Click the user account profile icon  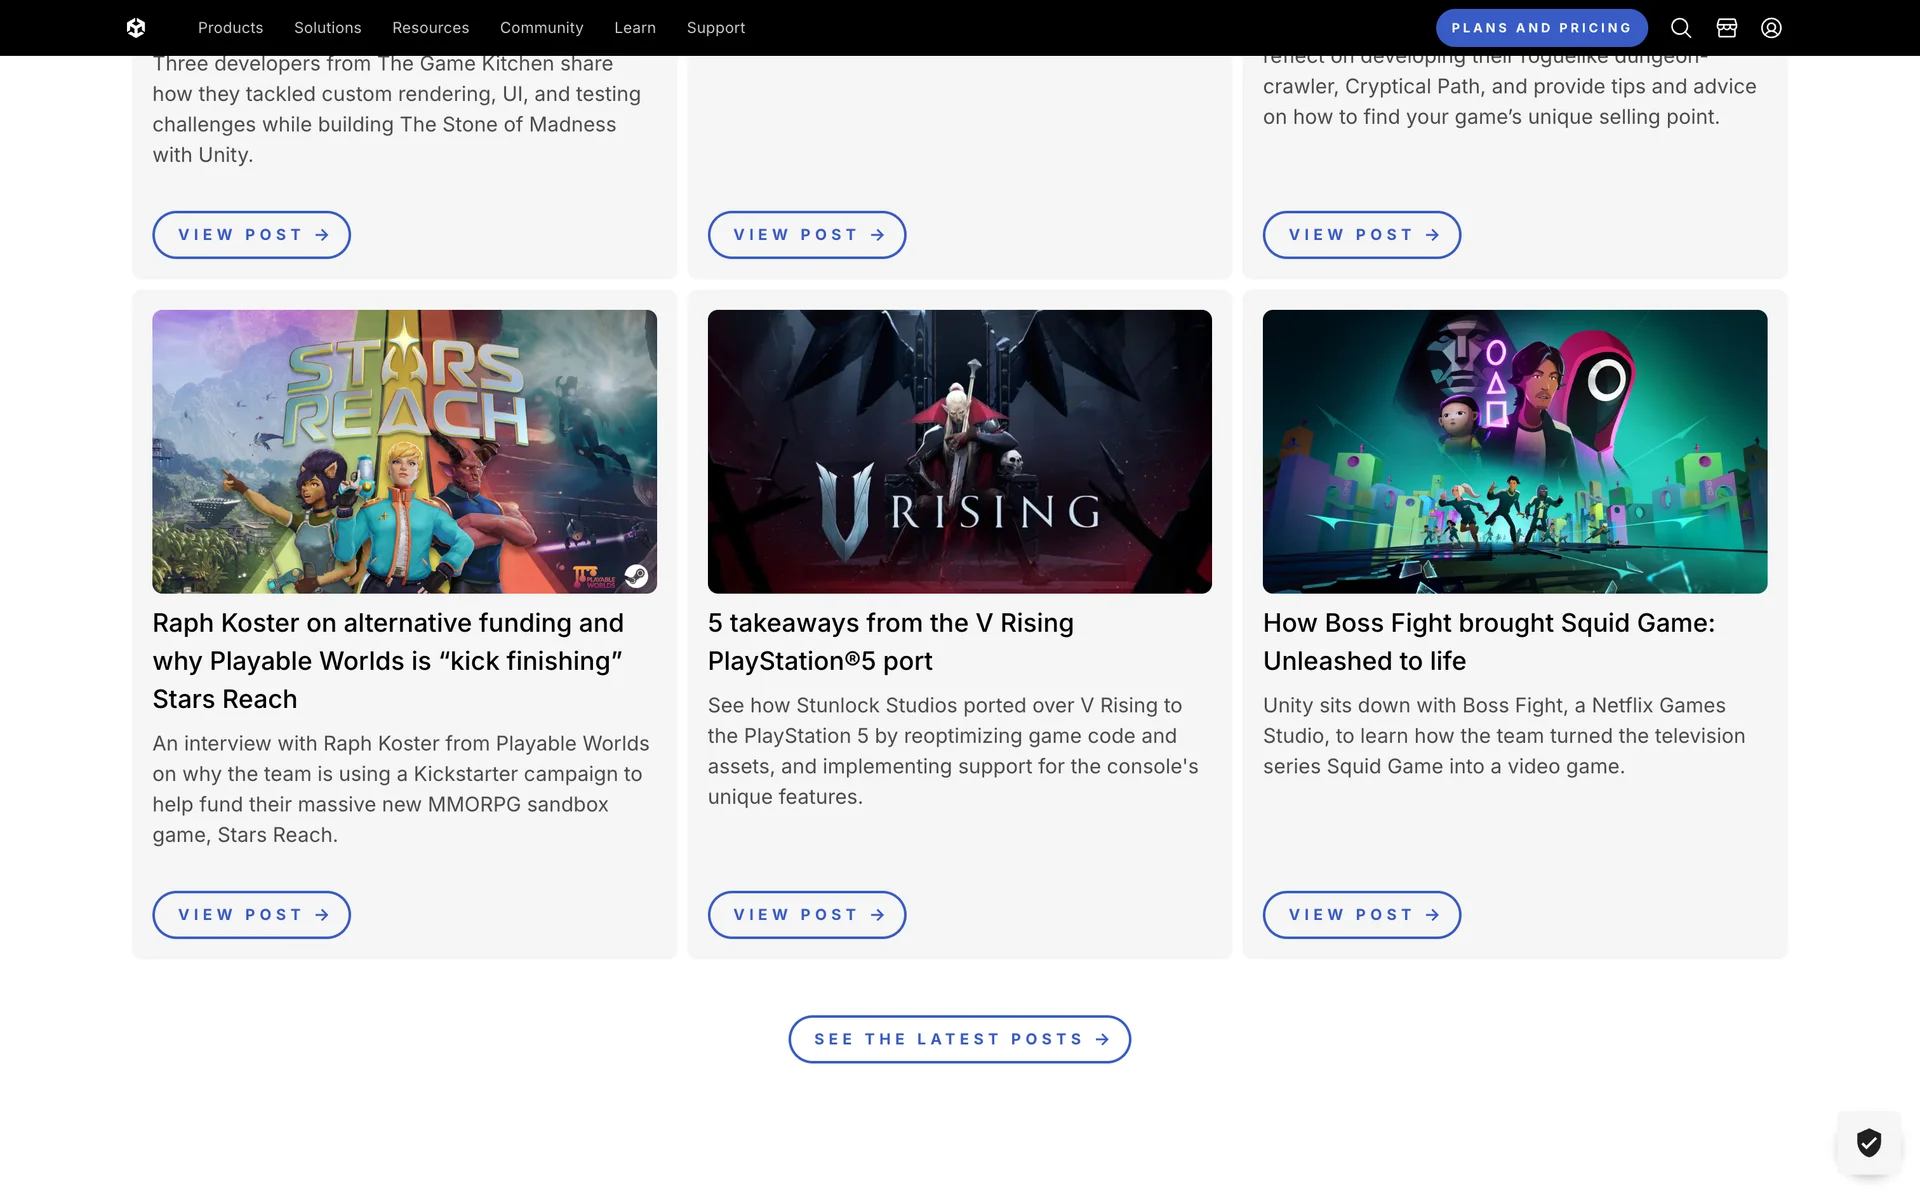pos(1771,28)
